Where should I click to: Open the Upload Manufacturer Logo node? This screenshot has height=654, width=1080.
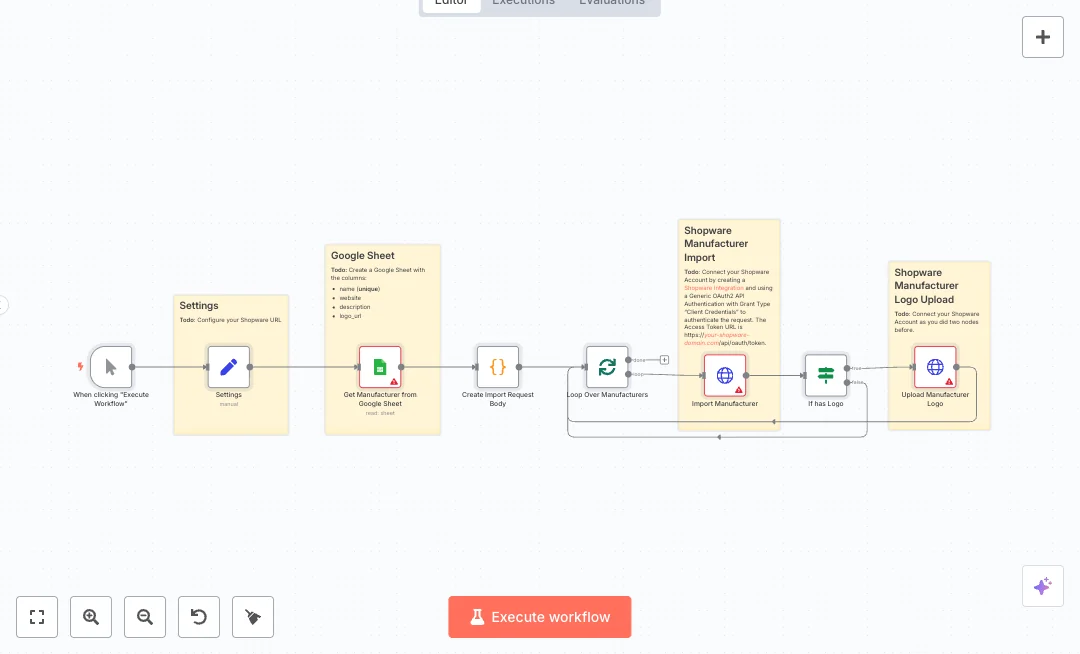pyautogui.click(x=935, y=367)
